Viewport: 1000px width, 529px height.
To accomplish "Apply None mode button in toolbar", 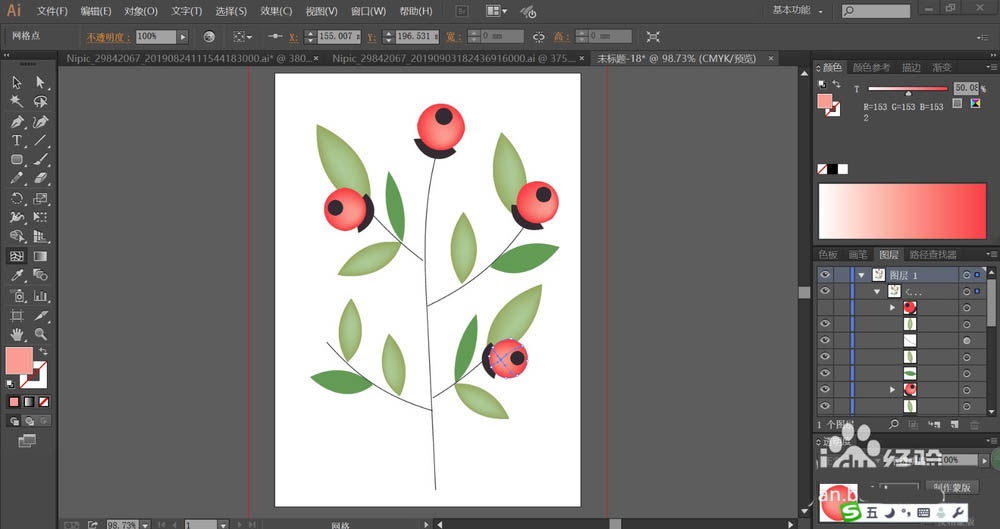I will pos(43,402).
